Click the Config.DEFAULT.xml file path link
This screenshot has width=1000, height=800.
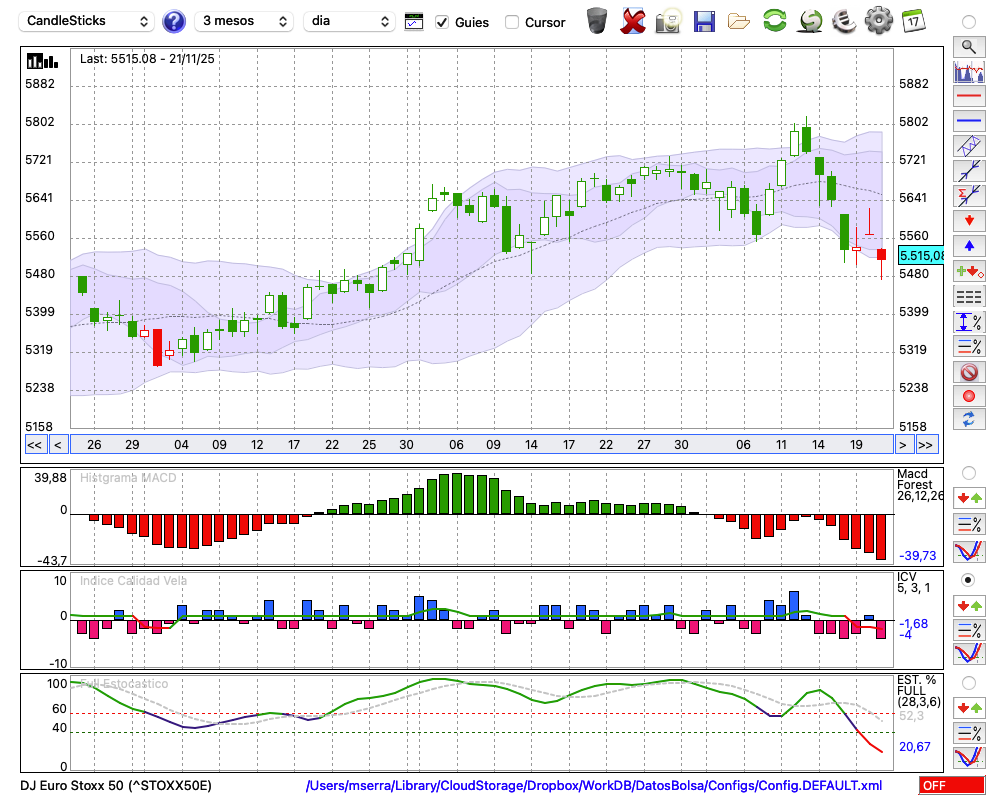(594, 785)
